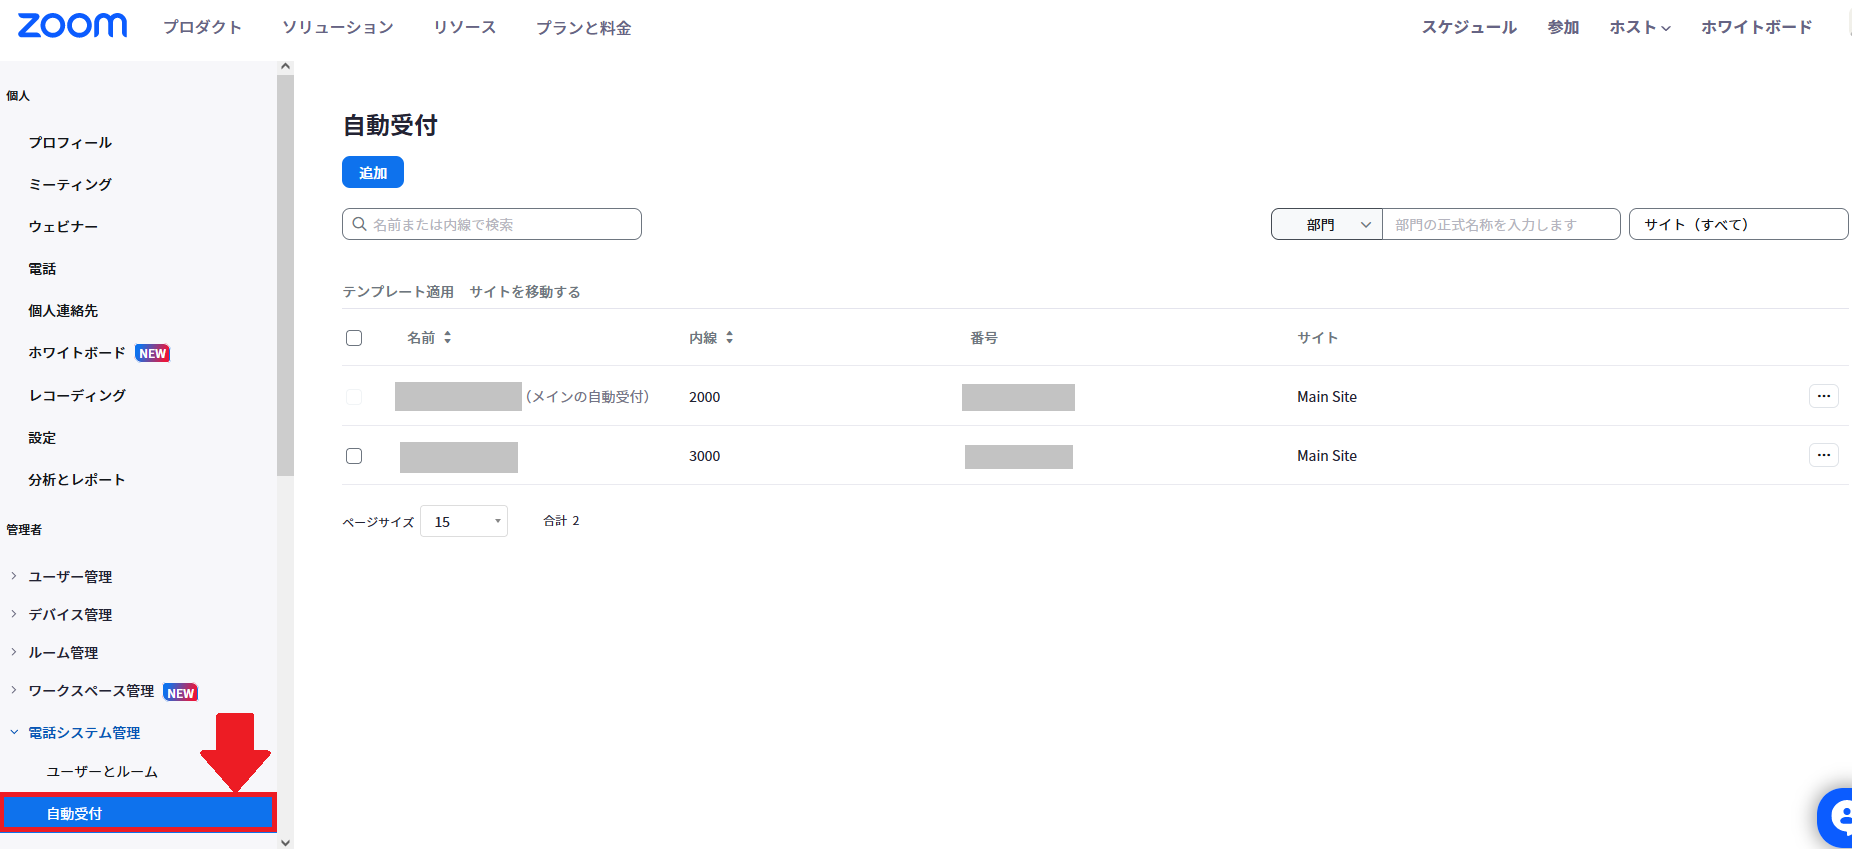Open プランと料金 page
Image resolution: width=1852 pixels, height=849 pixels.
584,27
